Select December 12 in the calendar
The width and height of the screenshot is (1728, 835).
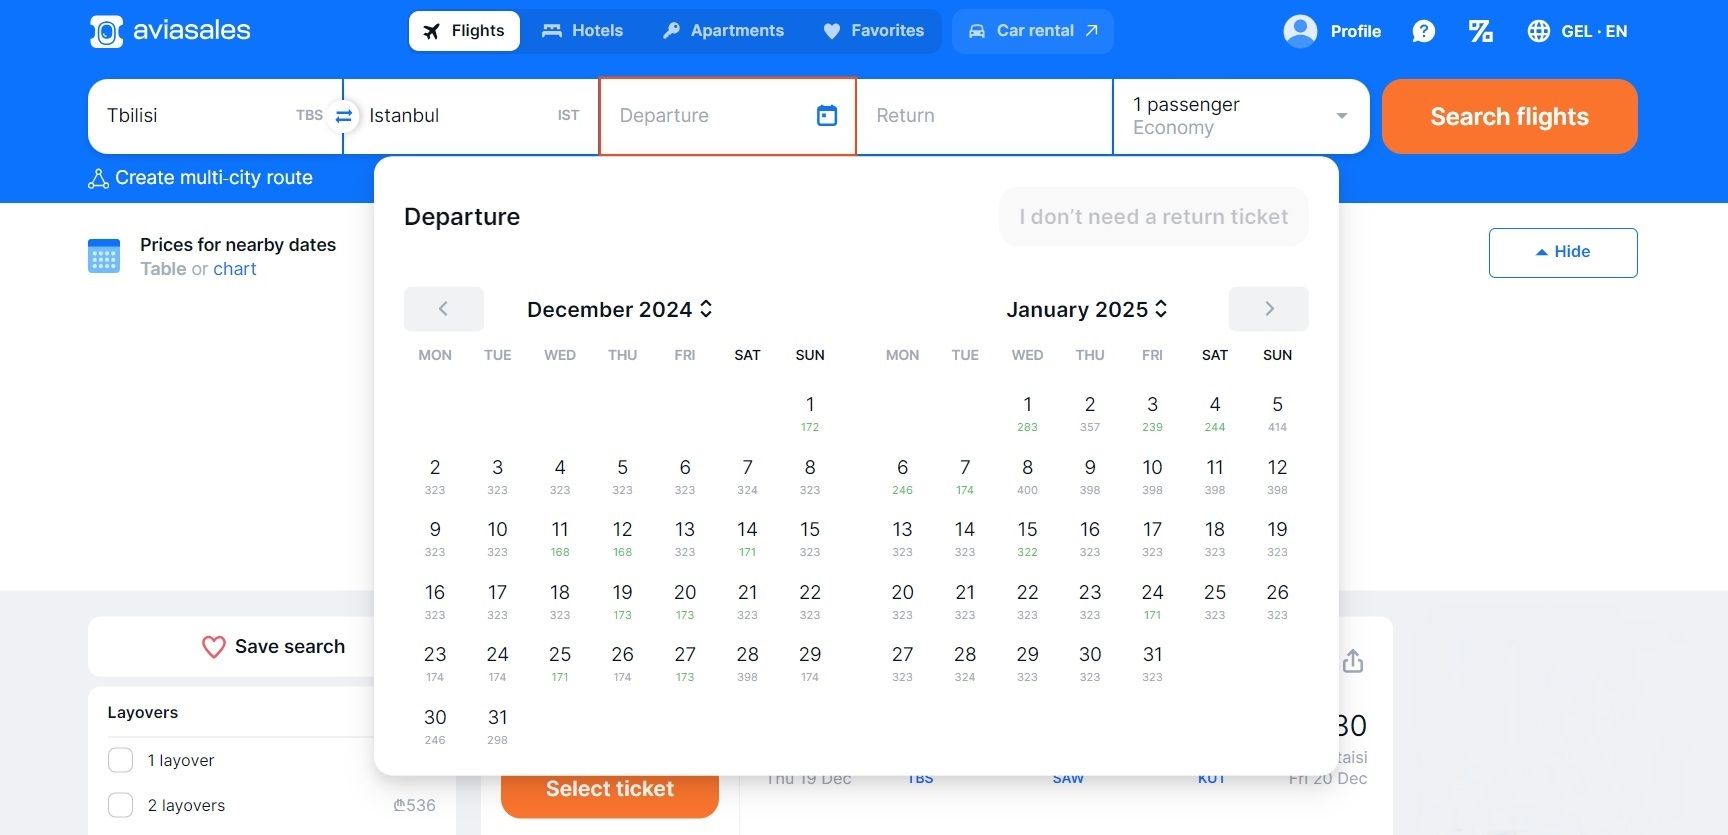point(622,538)
